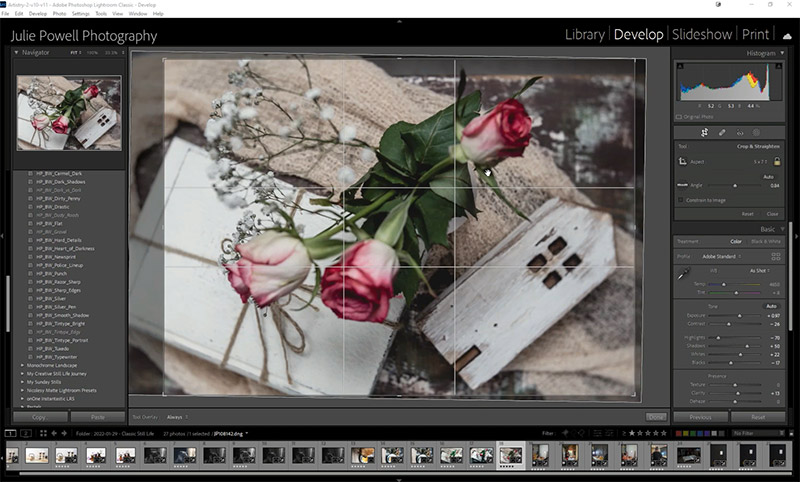800x482 pixels.
Task: Open the No Filter dropdown
Action: [758, 433]
